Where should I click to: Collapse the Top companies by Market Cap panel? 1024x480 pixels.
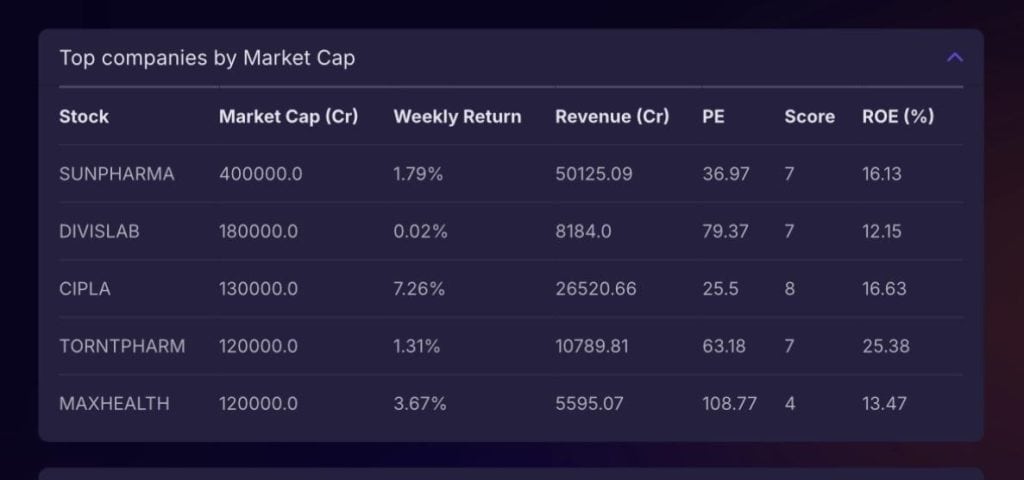[x=954, y=58]
